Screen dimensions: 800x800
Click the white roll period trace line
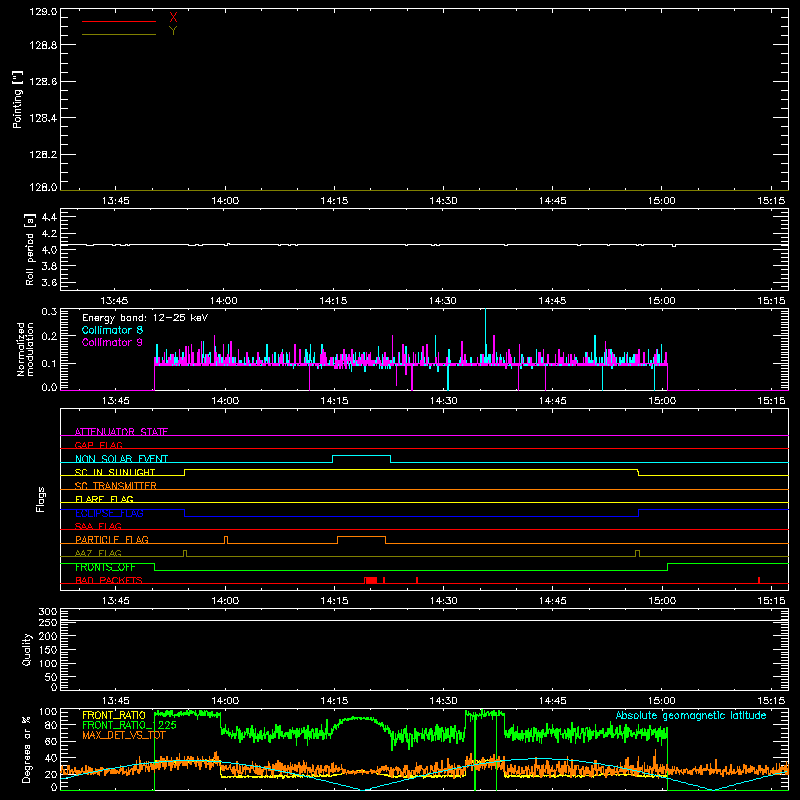click(424, 245)
